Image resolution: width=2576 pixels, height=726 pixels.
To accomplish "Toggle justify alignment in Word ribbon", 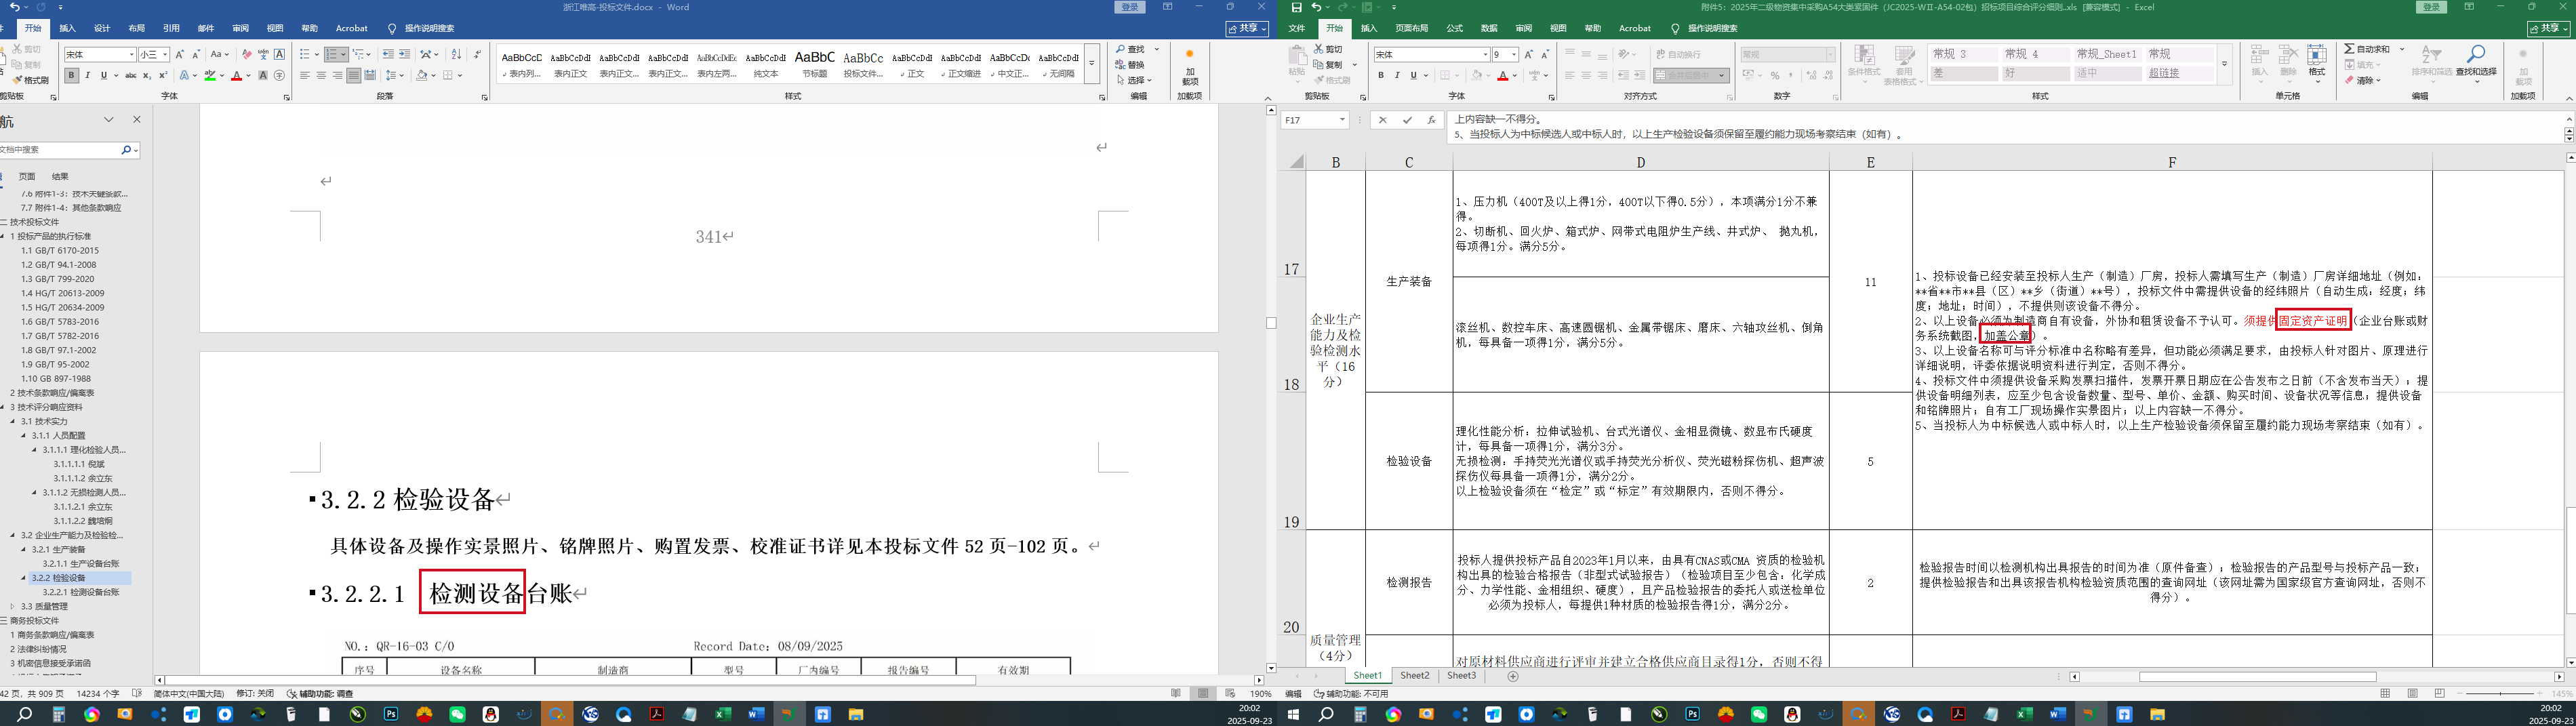I will pos(354,75).
